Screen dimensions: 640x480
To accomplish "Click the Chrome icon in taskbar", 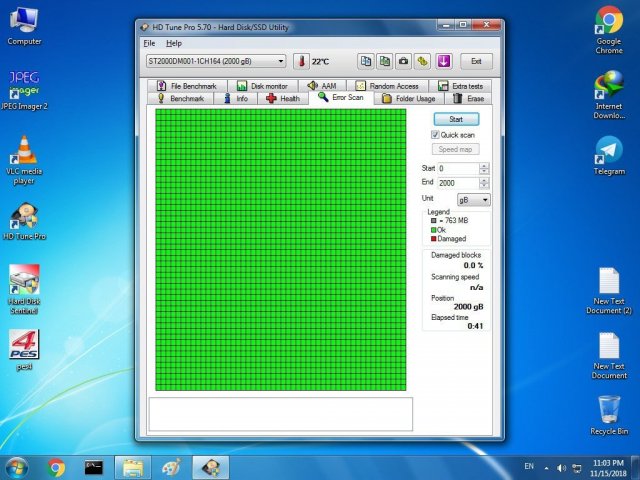I will coord(56,467).
